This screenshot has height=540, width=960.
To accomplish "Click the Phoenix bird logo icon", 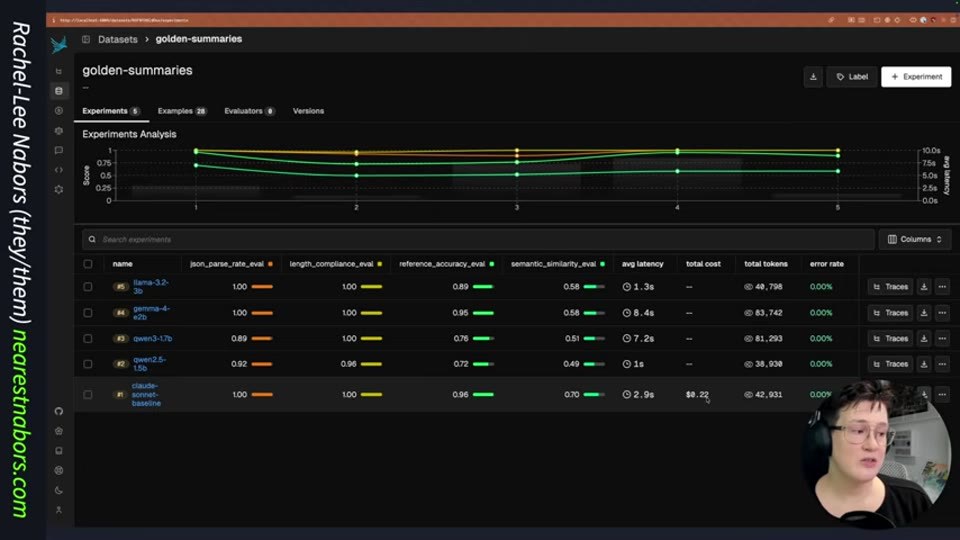I will click(59, 45).
